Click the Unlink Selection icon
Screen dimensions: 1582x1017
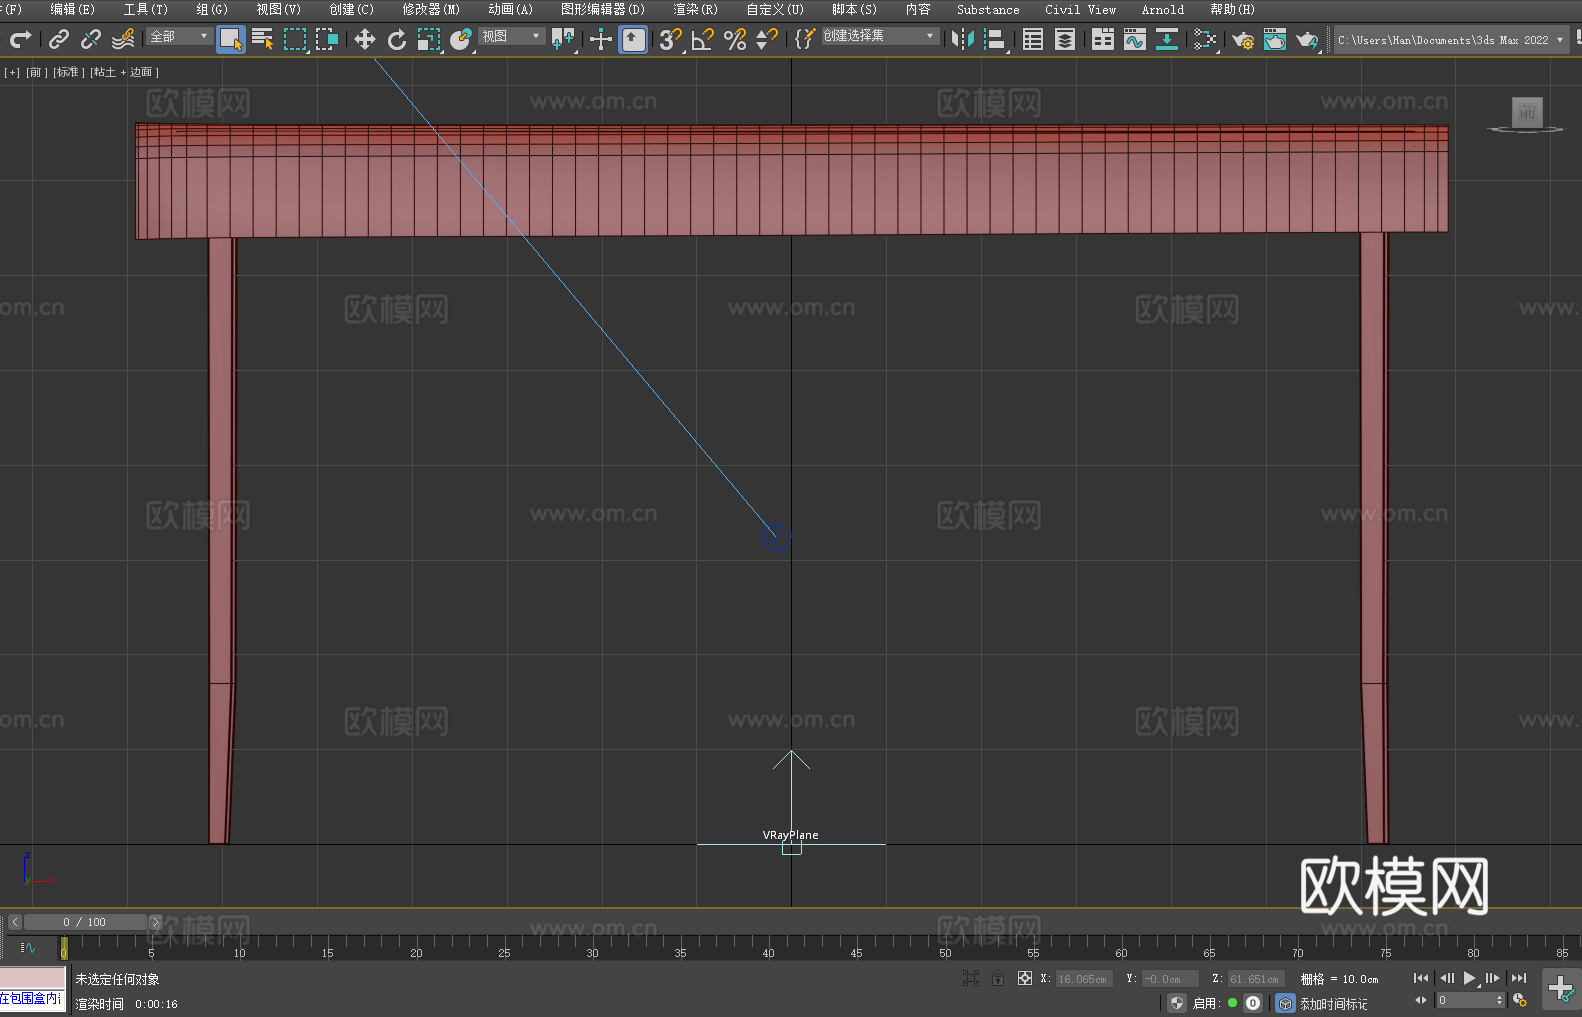coord(91,39)
